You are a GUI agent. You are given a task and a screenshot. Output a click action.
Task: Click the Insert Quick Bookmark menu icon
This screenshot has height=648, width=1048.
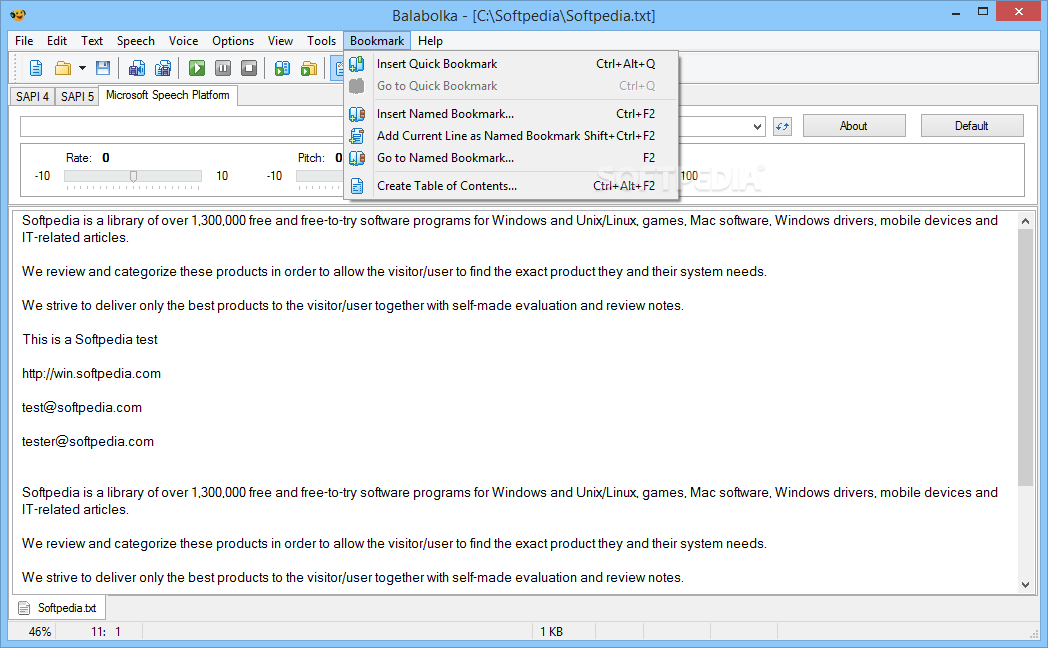coord(357,63)
